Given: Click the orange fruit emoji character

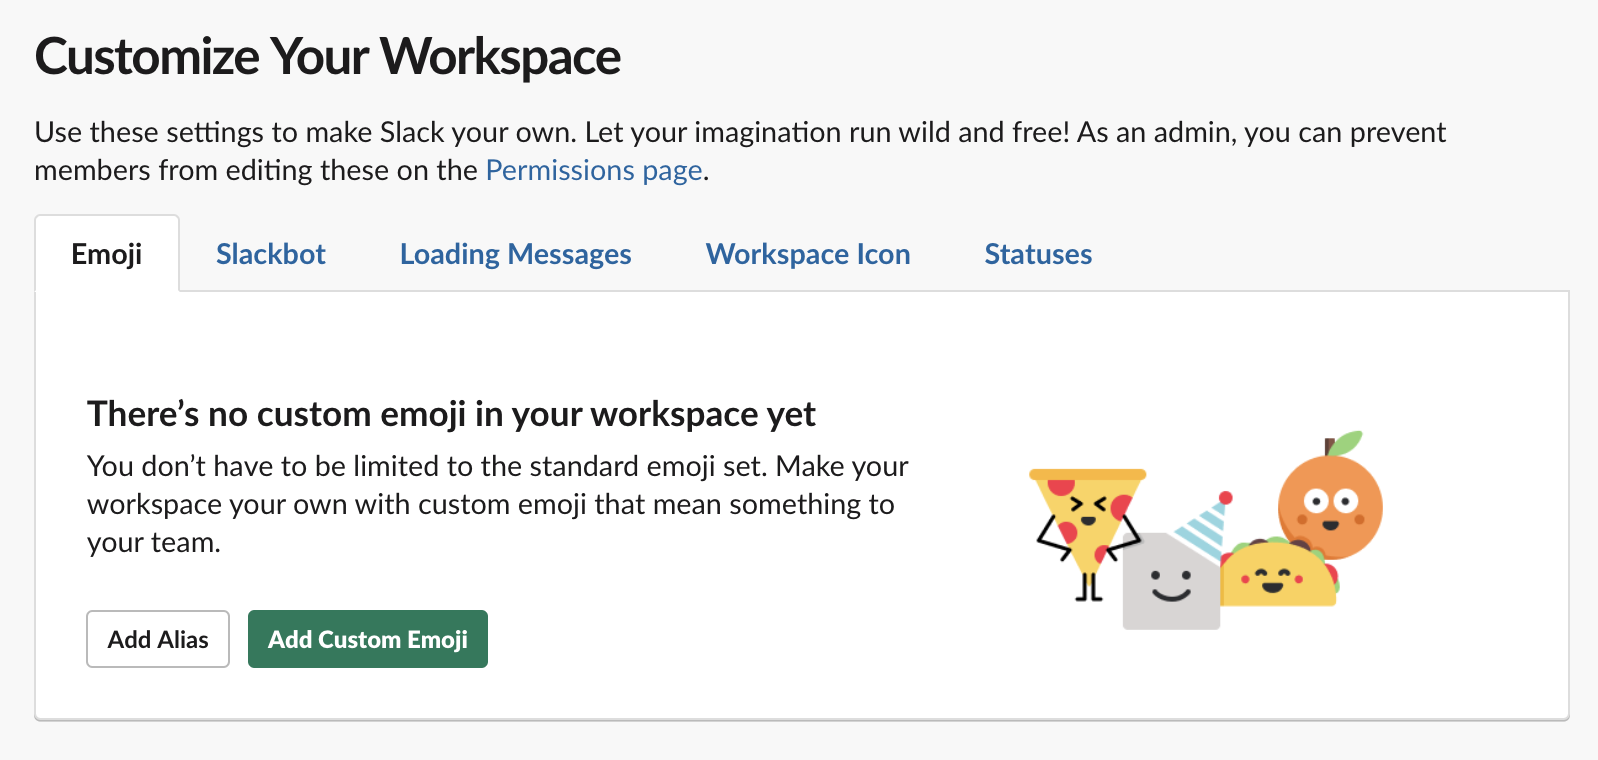Looking at the screenshot, I should [1330, 494].
